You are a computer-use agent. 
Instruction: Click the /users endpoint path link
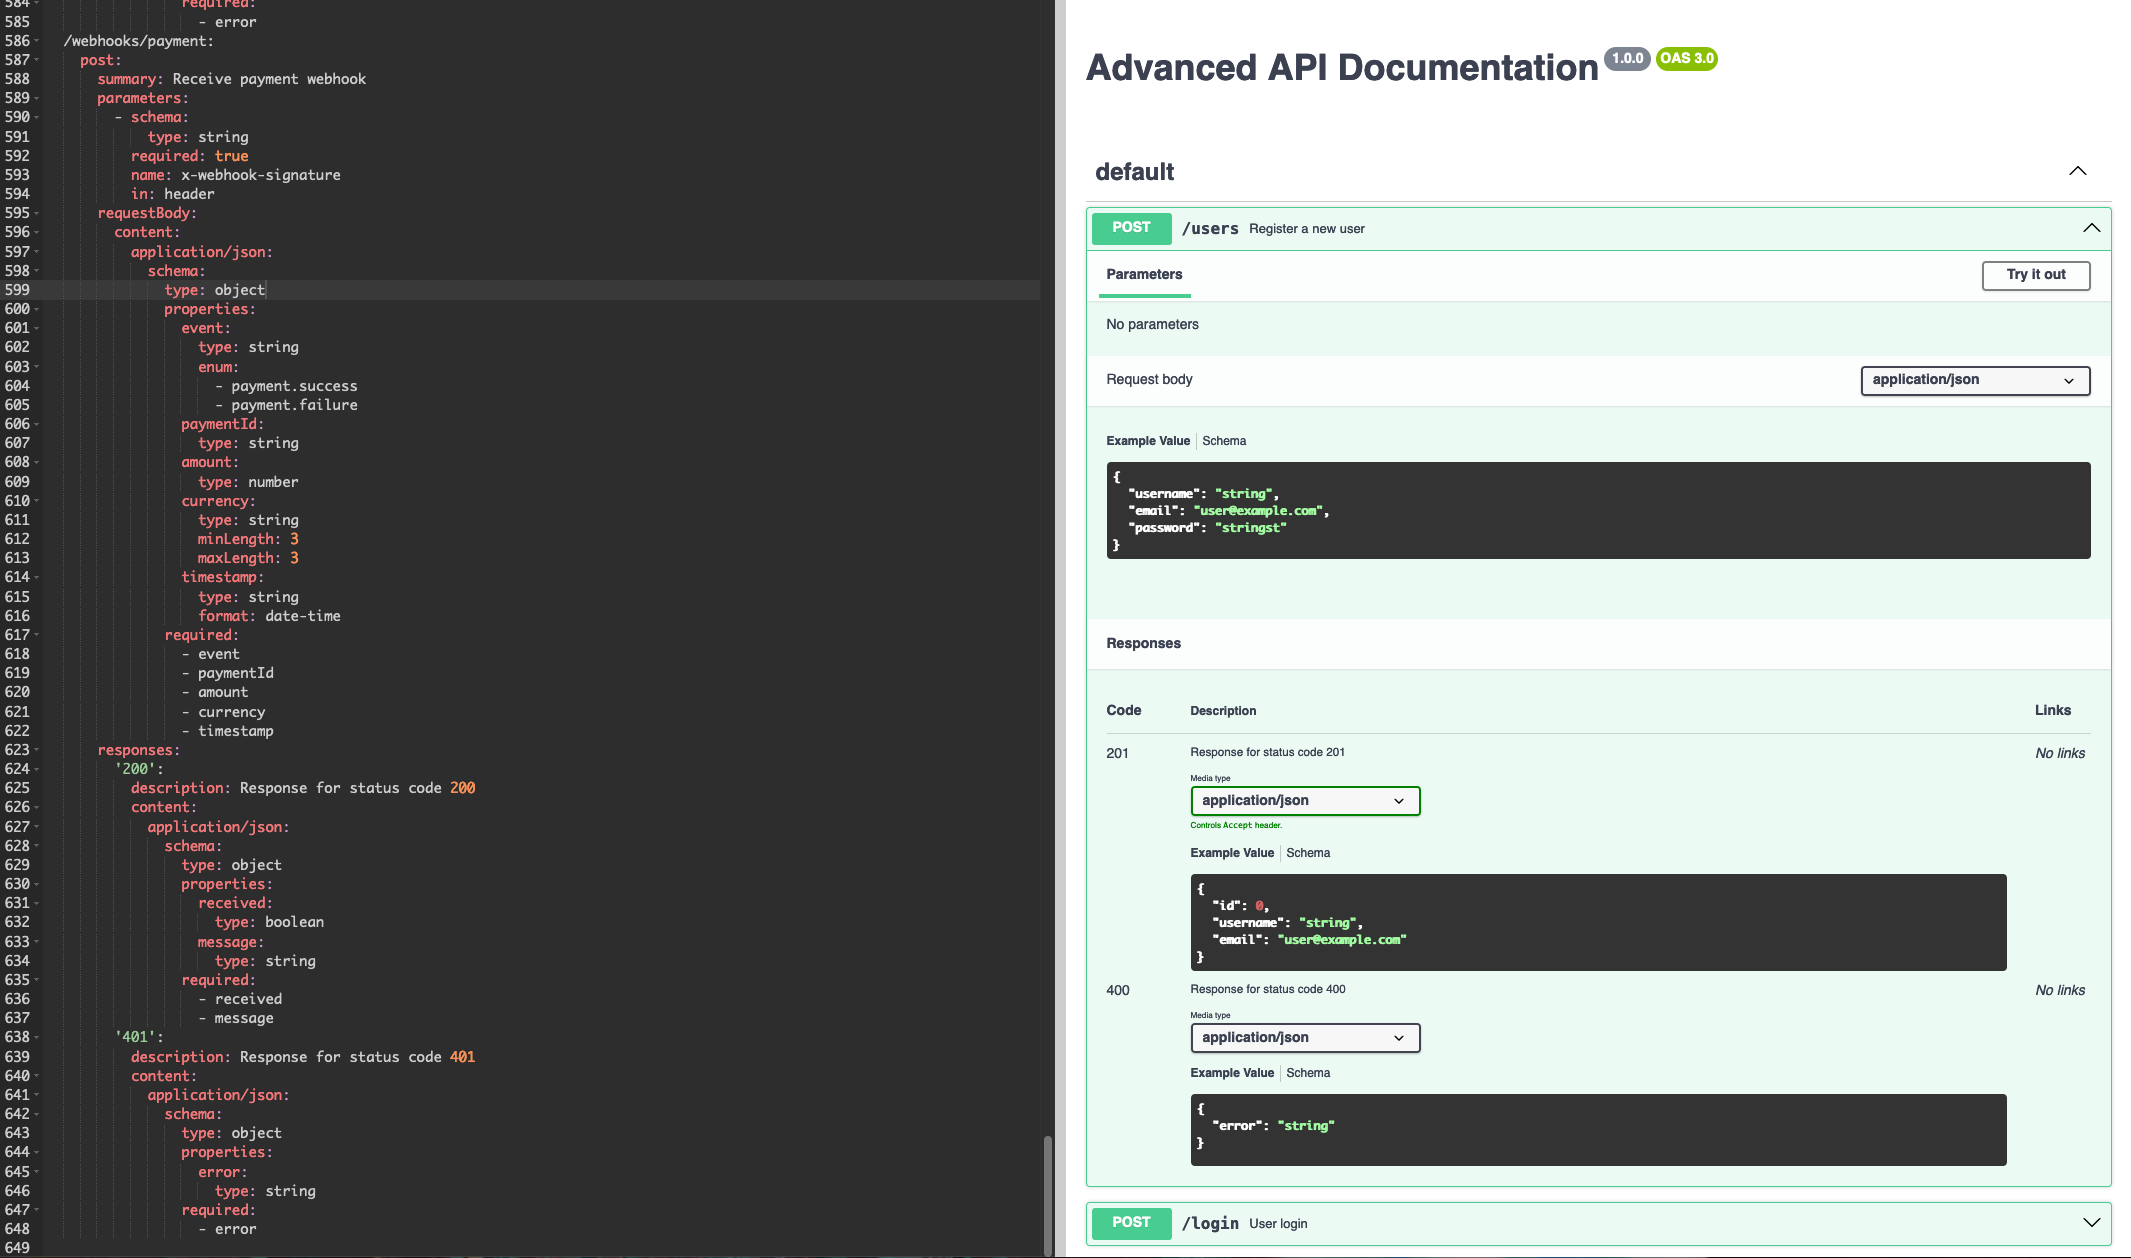tap(1210, 229)
